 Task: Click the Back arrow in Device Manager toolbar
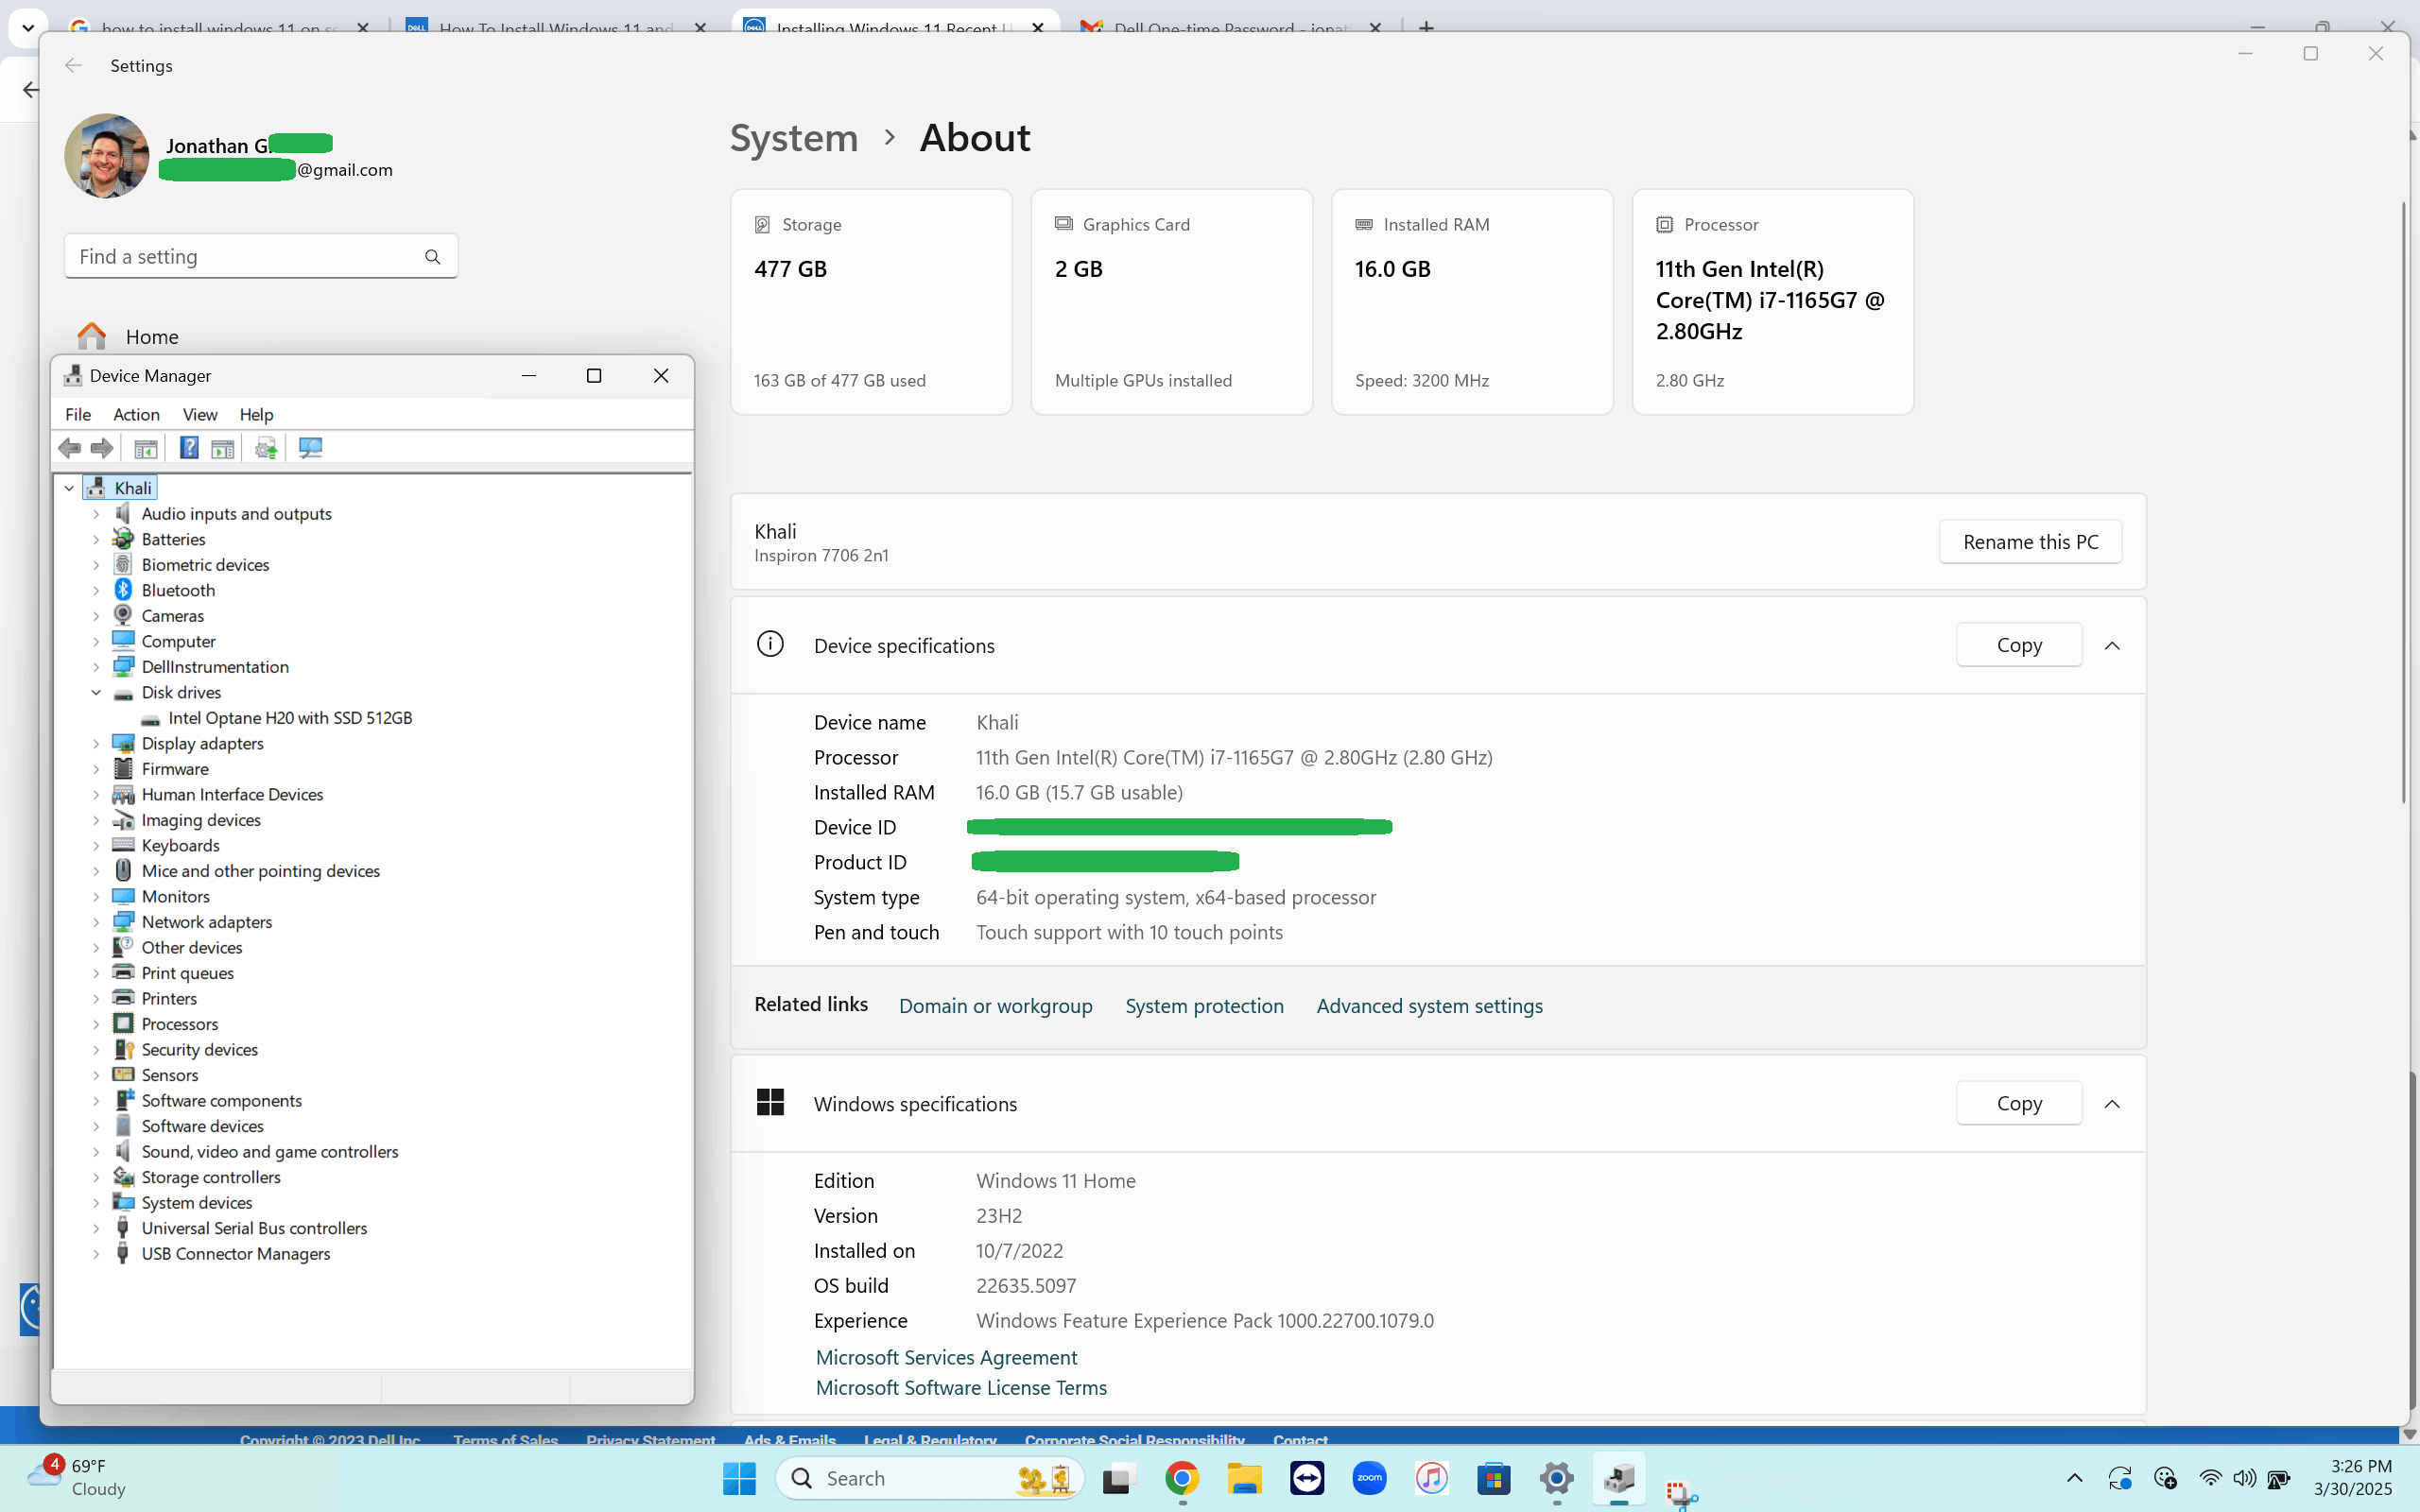(x=69, y=448)
